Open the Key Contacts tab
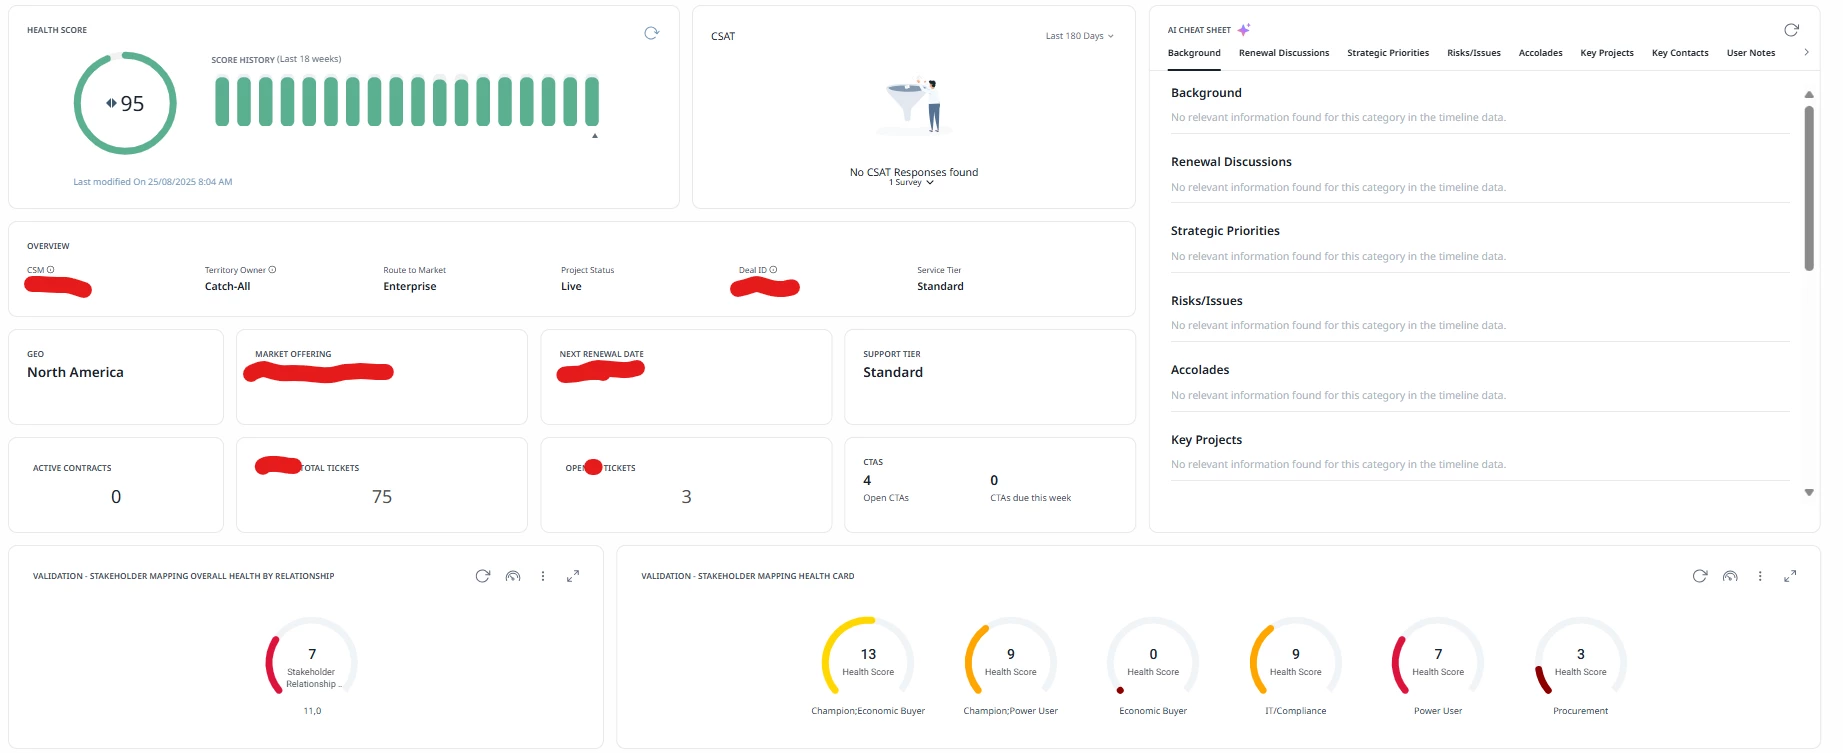The image size is (1843, 753). pyautogui.click(x=1680, y=53)
